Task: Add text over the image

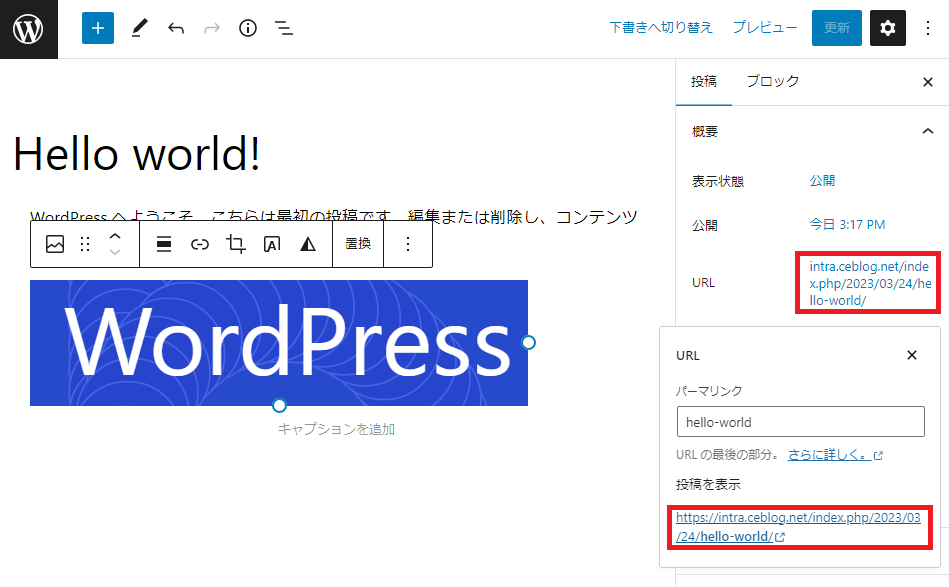Action: pyautogui.click(x=272, y=244)
